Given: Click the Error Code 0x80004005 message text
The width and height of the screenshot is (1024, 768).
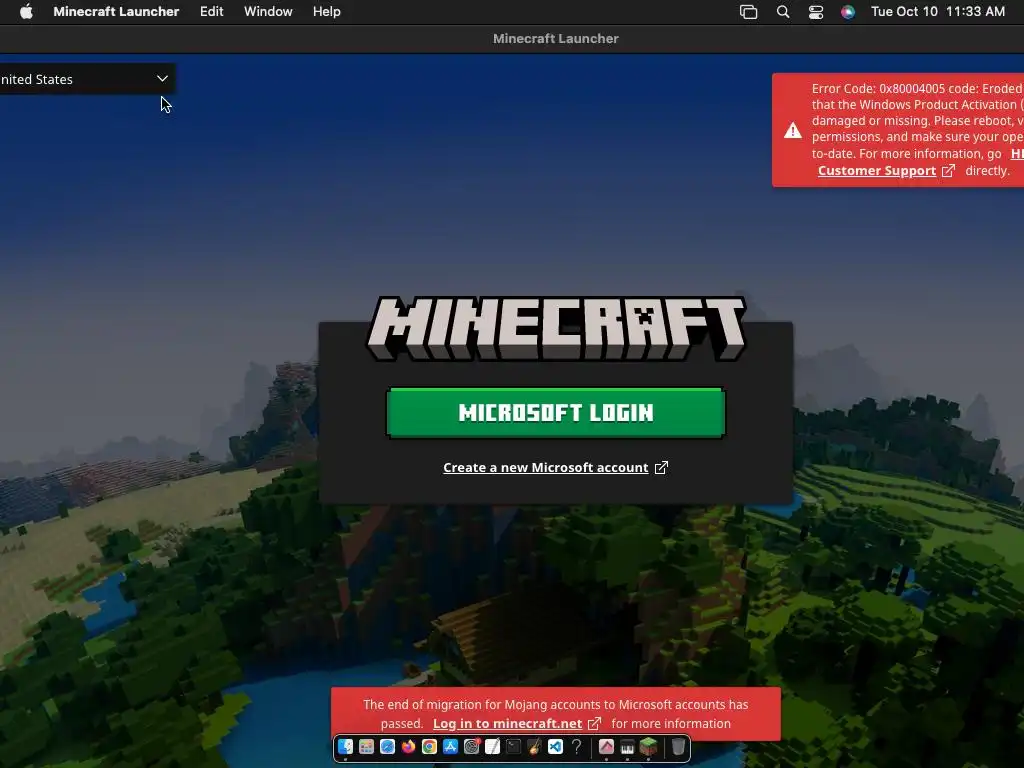Looking at the screenshot, I should point(917,129).
